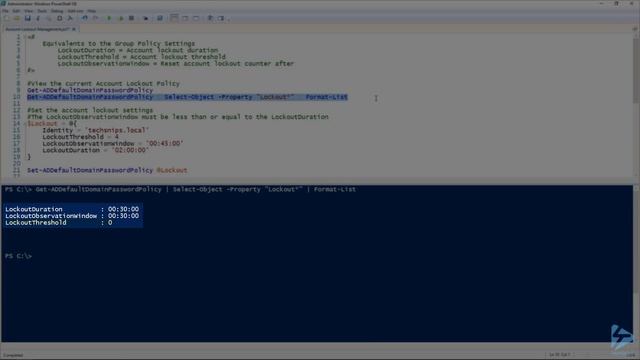Screen dimensions: 640x360
Task: Collapse the $Lockout hashtable at line 14
Action: point(24,123)
